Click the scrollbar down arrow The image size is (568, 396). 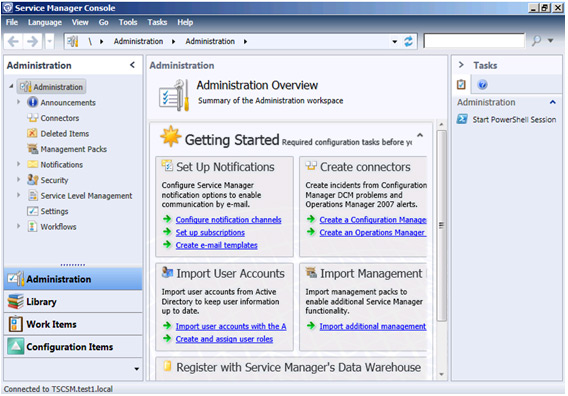click(441, 375)
